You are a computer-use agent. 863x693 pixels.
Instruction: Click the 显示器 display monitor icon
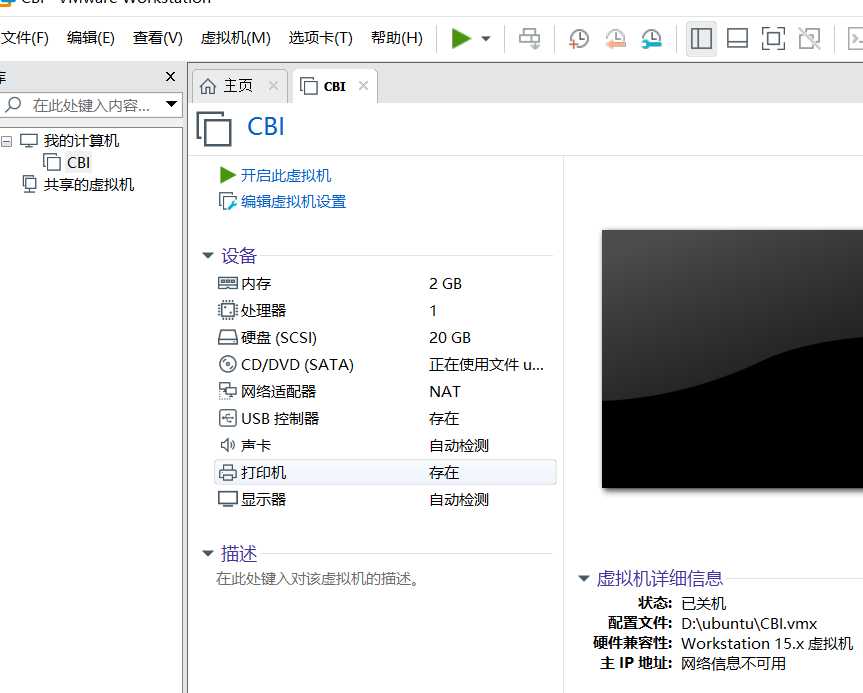pos(227,499)
